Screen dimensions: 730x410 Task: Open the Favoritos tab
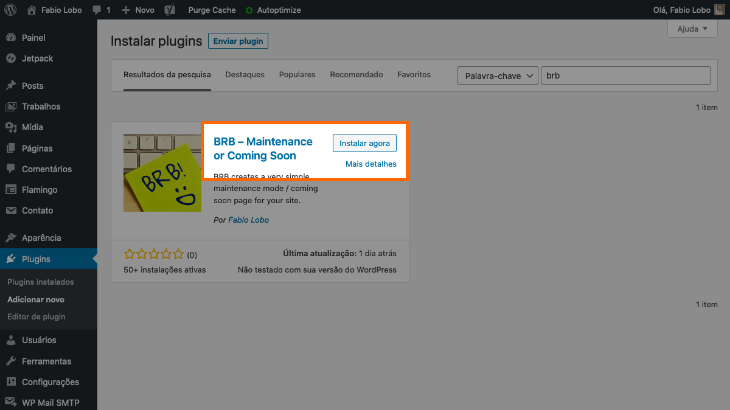point(414,74)
